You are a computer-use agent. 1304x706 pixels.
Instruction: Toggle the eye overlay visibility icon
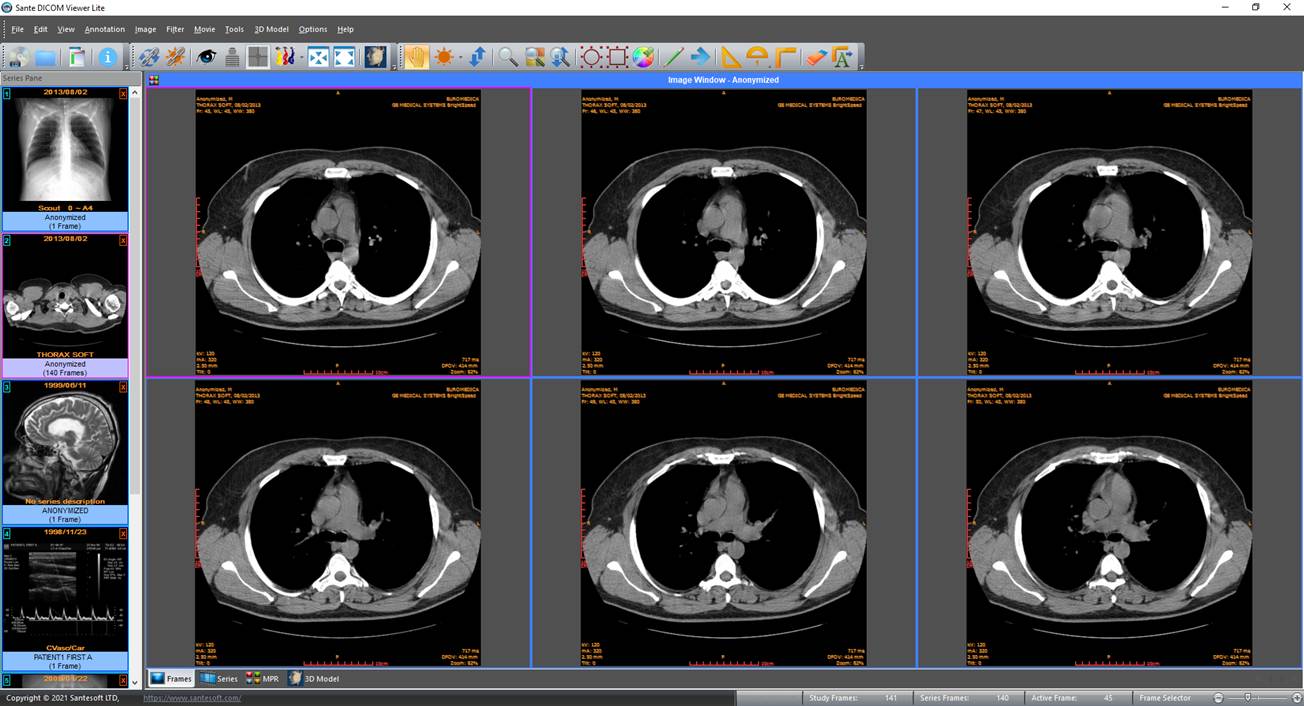pyautogui.click(x=206, y=57)
